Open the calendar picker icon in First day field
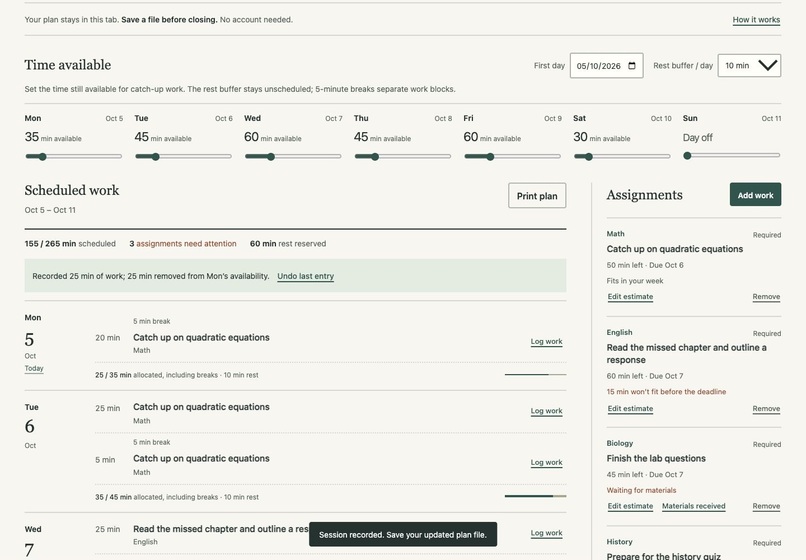Image resolution: width=806 pixels, height=560 pixels. point(632,66)
